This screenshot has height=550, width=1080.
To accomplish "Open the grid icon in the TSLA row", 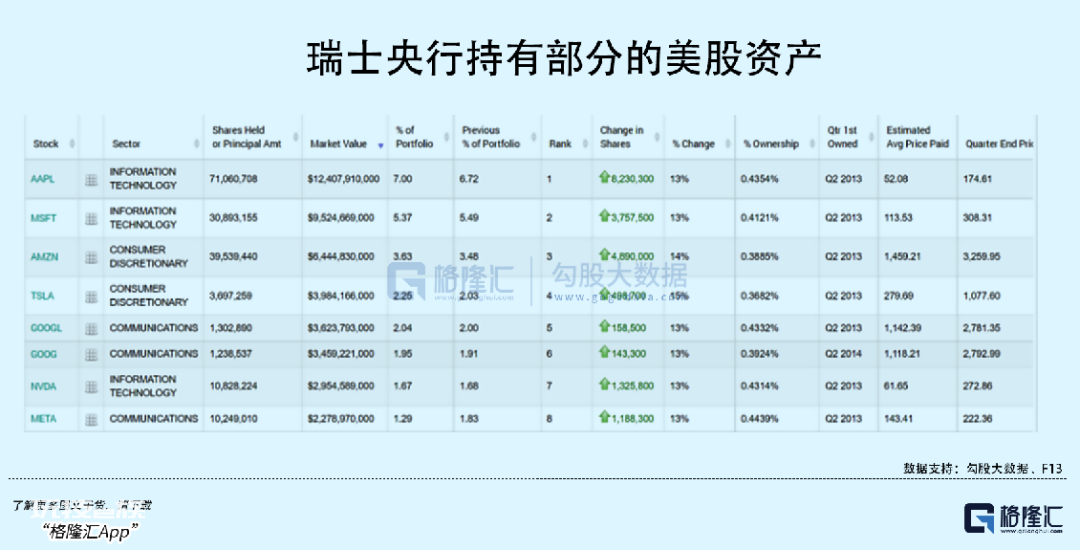I will [x=91, y=297].
